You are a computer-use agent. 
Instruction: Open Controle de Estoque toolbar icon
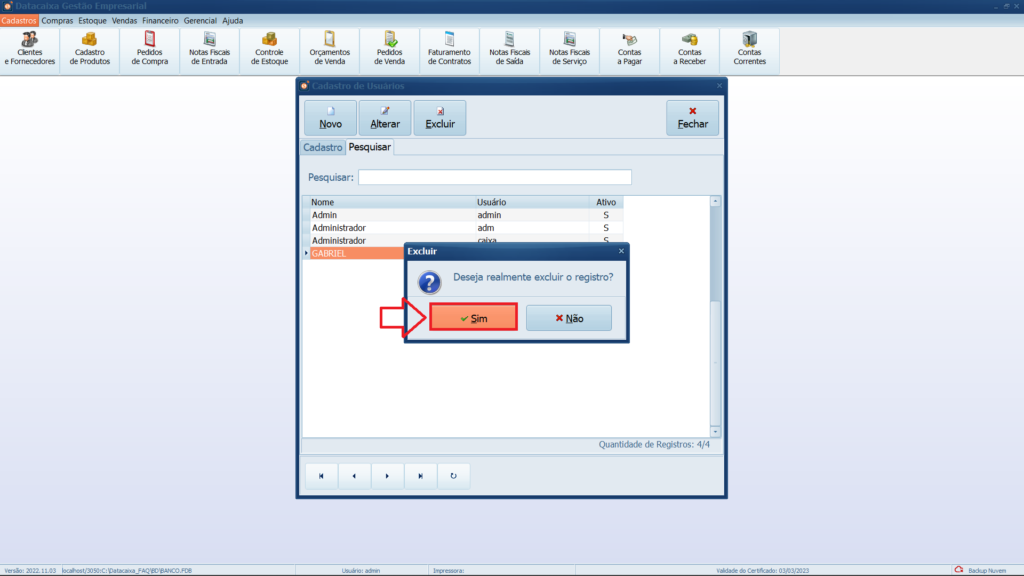pyautogui.click(x=270, y=50)
